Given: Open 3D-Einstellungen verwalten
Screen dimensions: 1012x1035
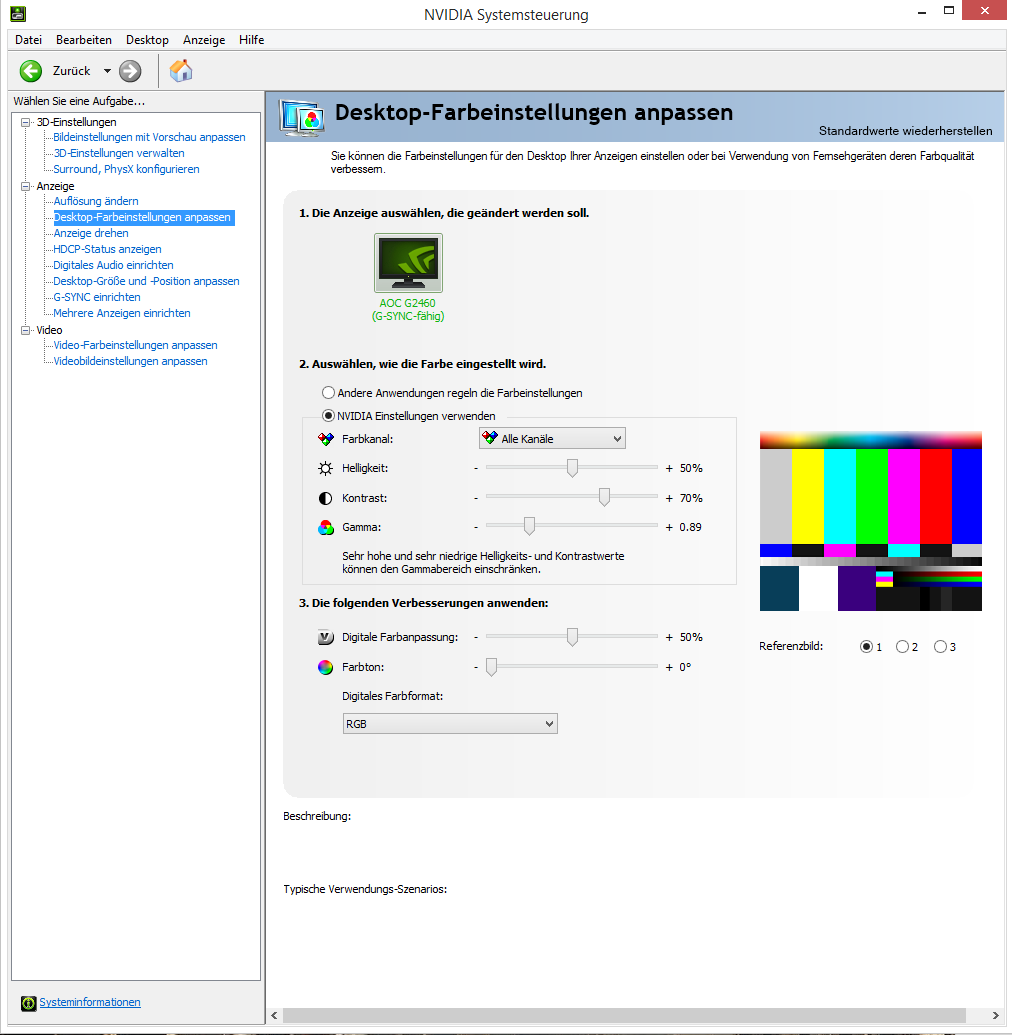Looking at the screenshot, I should [x=119, y=153].
